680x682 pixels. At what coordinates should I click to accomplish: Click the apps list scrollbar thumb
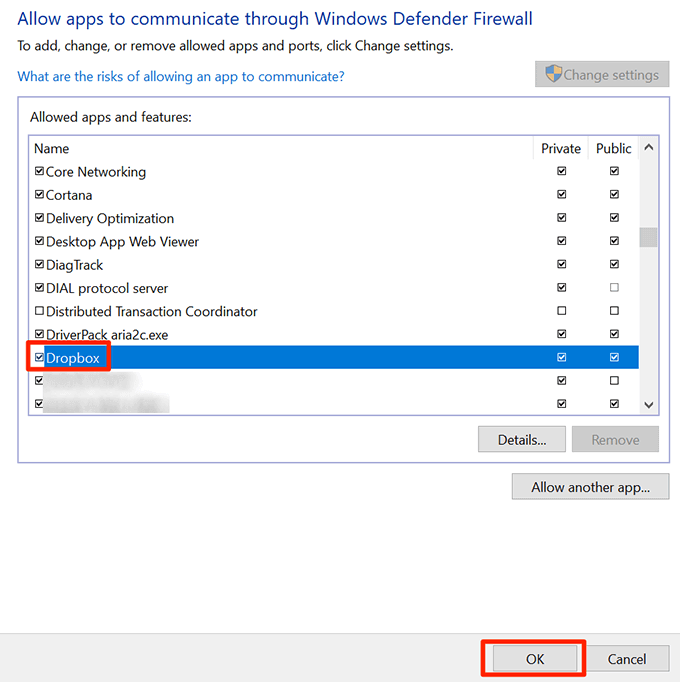[x=648, y=237]
